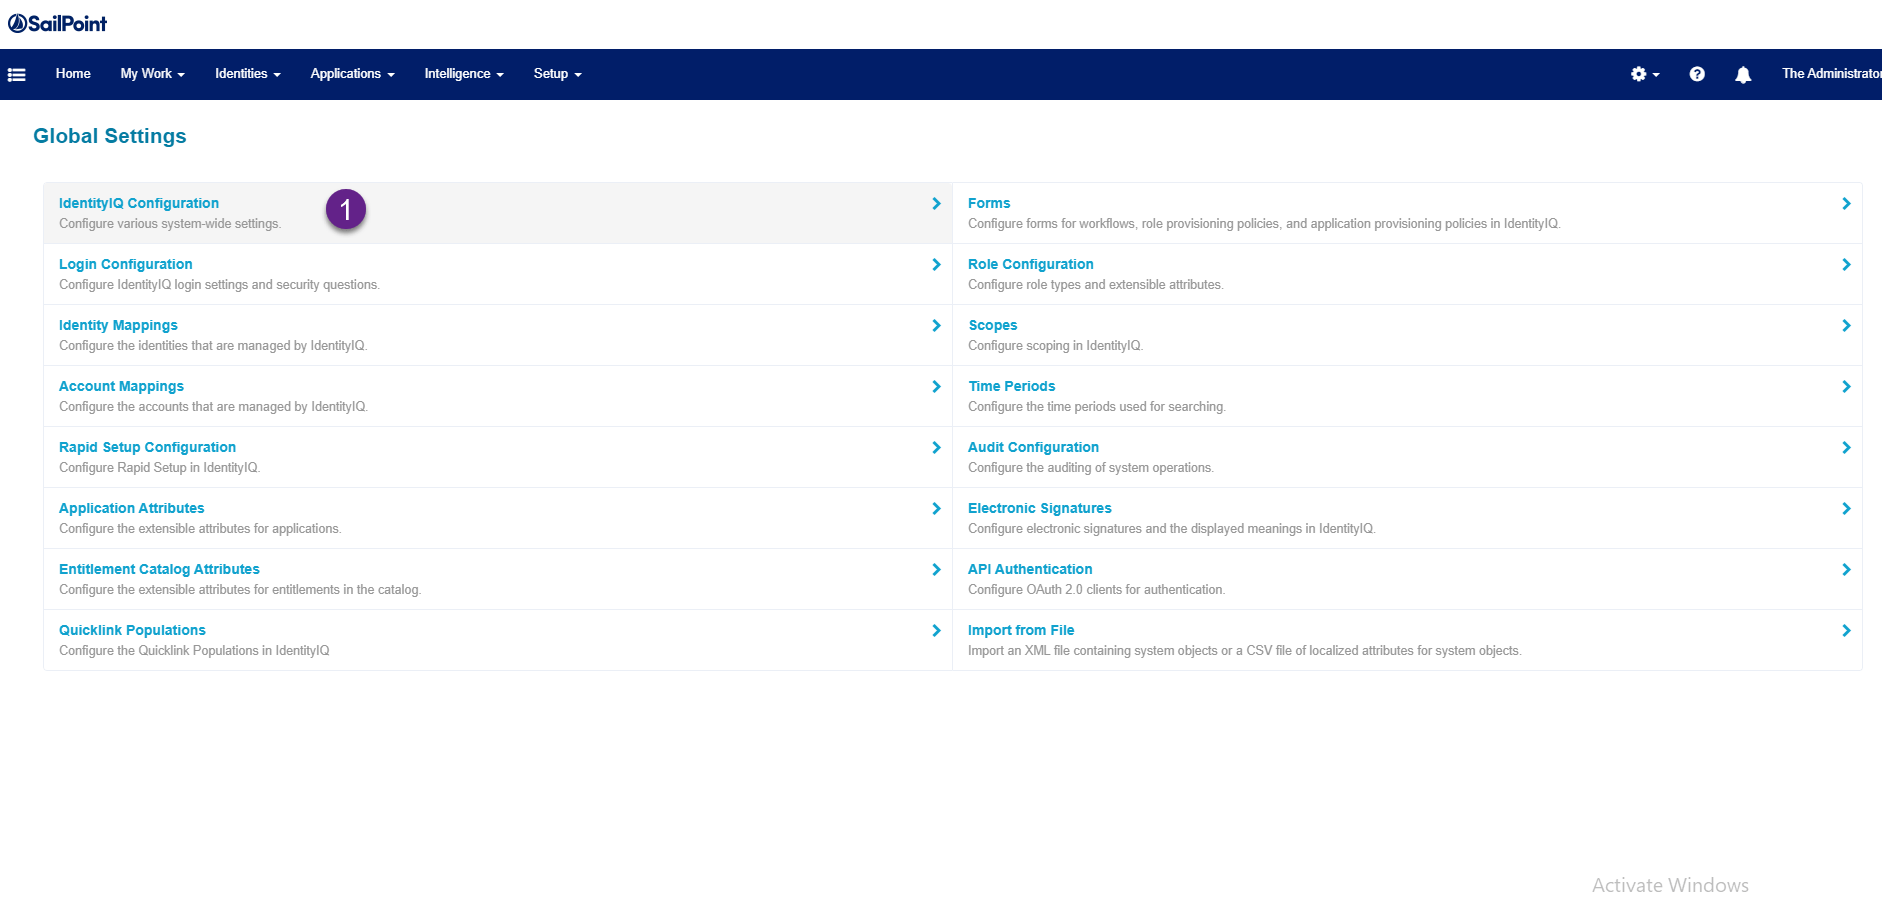
Task: Open Electronic Signatures settings
Action: [1040, 508]
